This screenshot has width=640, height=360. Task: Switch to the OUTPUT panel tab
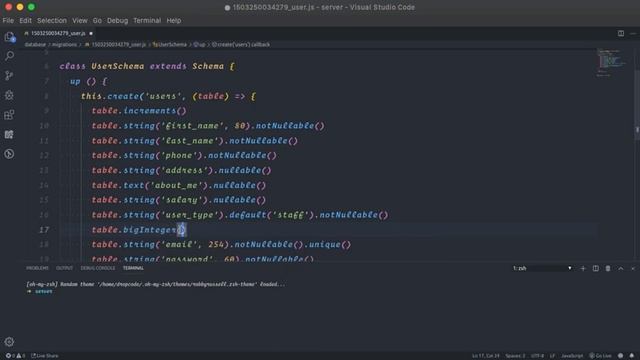coord(64,268)
